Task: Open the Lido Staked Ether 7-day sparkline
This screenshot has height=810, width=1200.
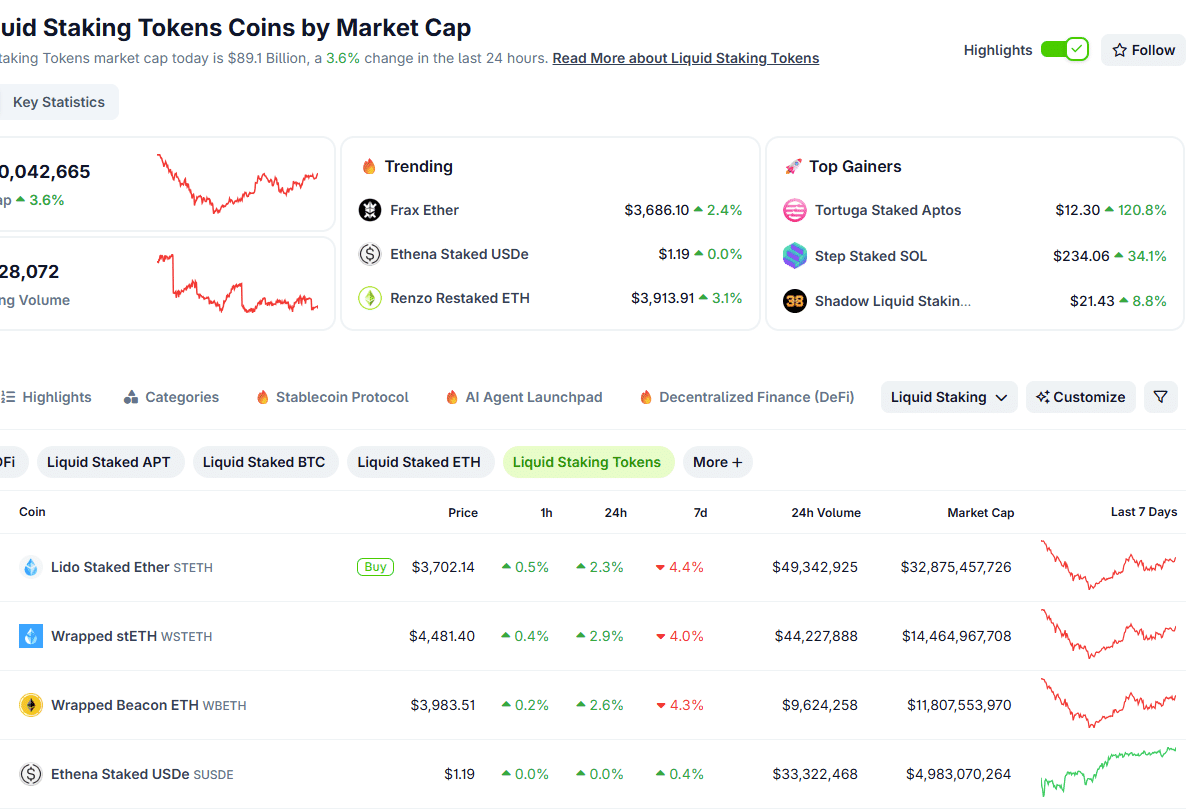Action: 1108,564
